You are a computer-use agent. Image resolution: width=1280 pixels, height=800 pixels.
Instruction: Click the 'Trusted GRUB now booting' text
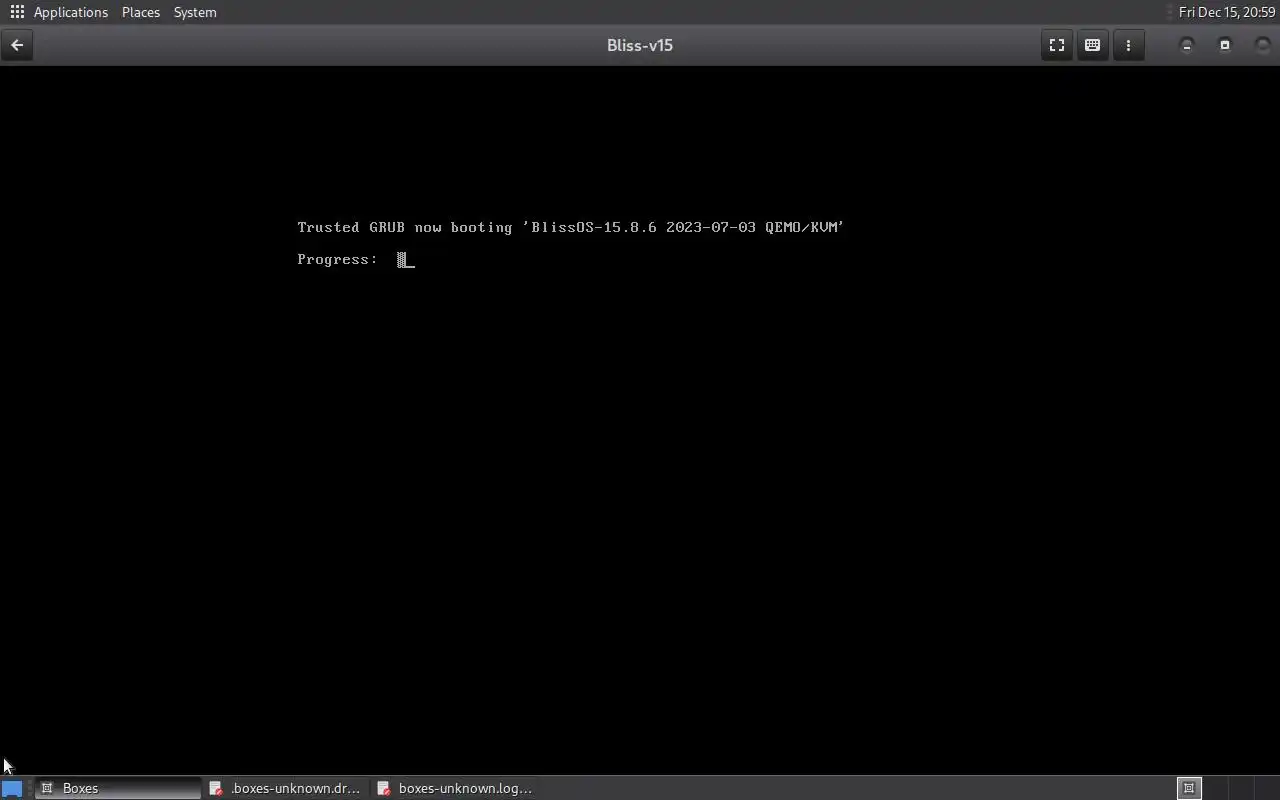point(404,227)
